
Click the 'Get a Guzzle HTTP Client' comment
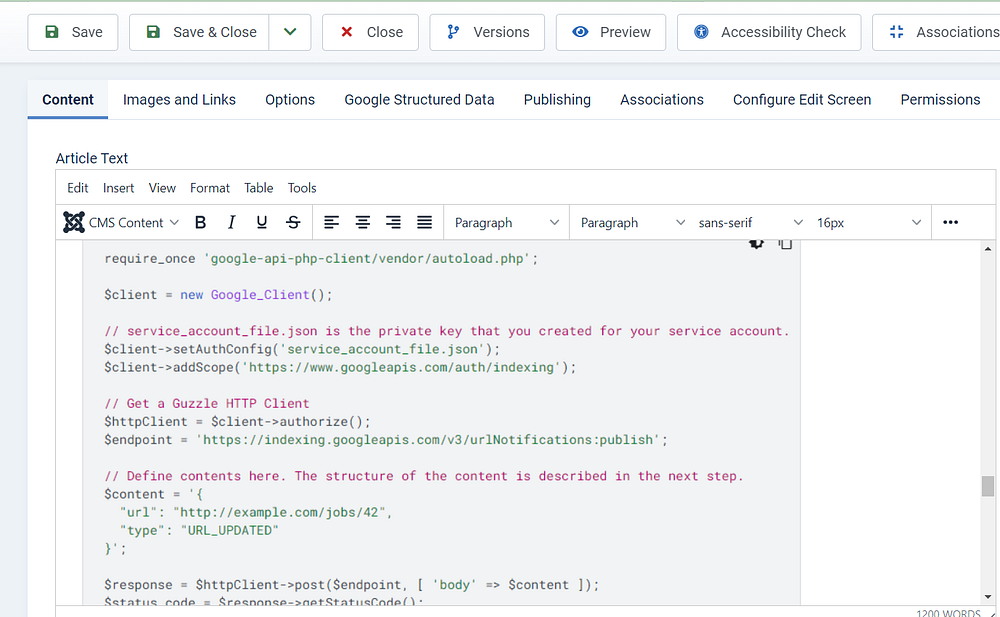tap(207, 404)
